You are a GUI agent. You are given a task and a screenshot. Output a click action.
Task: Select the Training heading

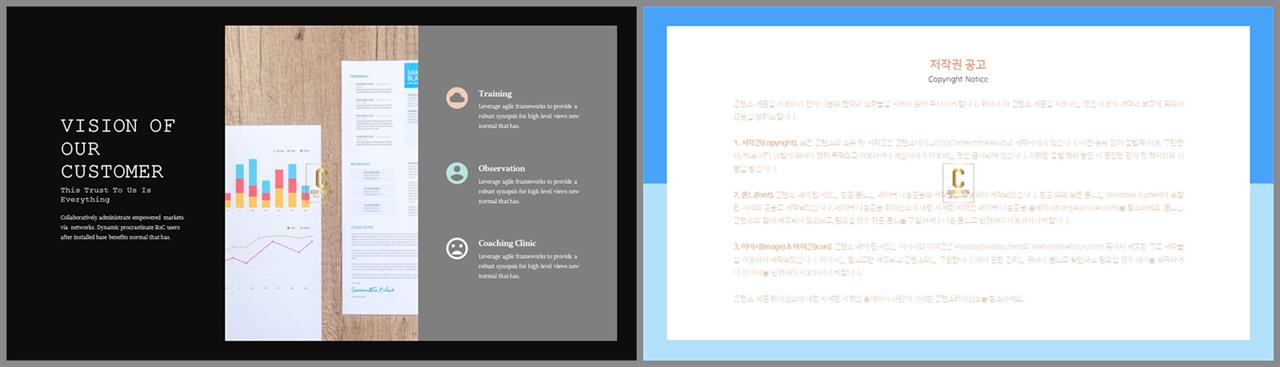coord(495,93)
